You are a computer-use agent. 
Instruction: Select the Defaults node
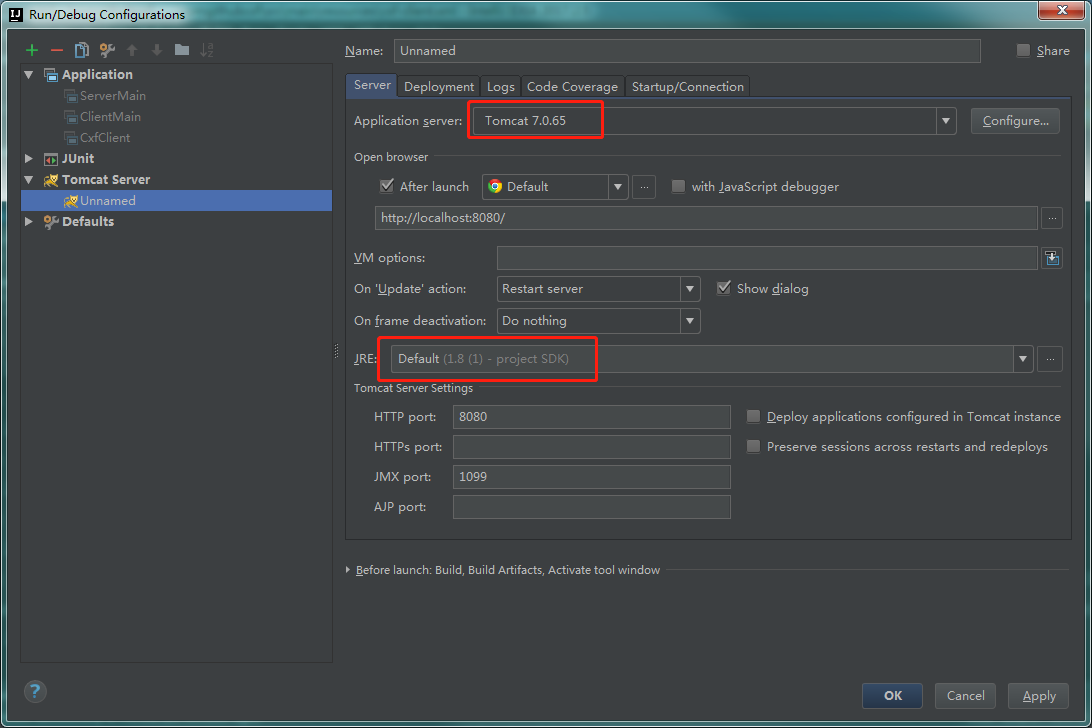pos(87,222)
